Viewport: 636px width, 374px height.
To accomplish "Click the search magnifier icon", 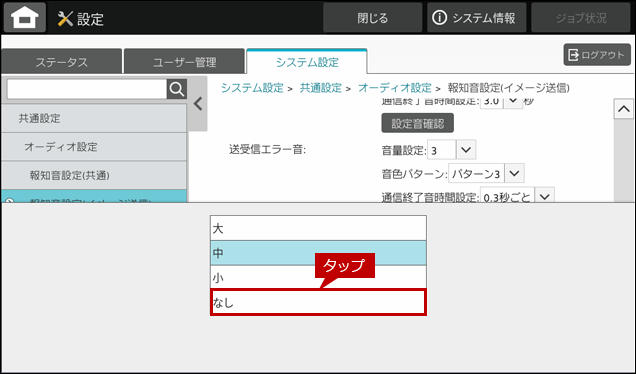I will coord(177,89).
